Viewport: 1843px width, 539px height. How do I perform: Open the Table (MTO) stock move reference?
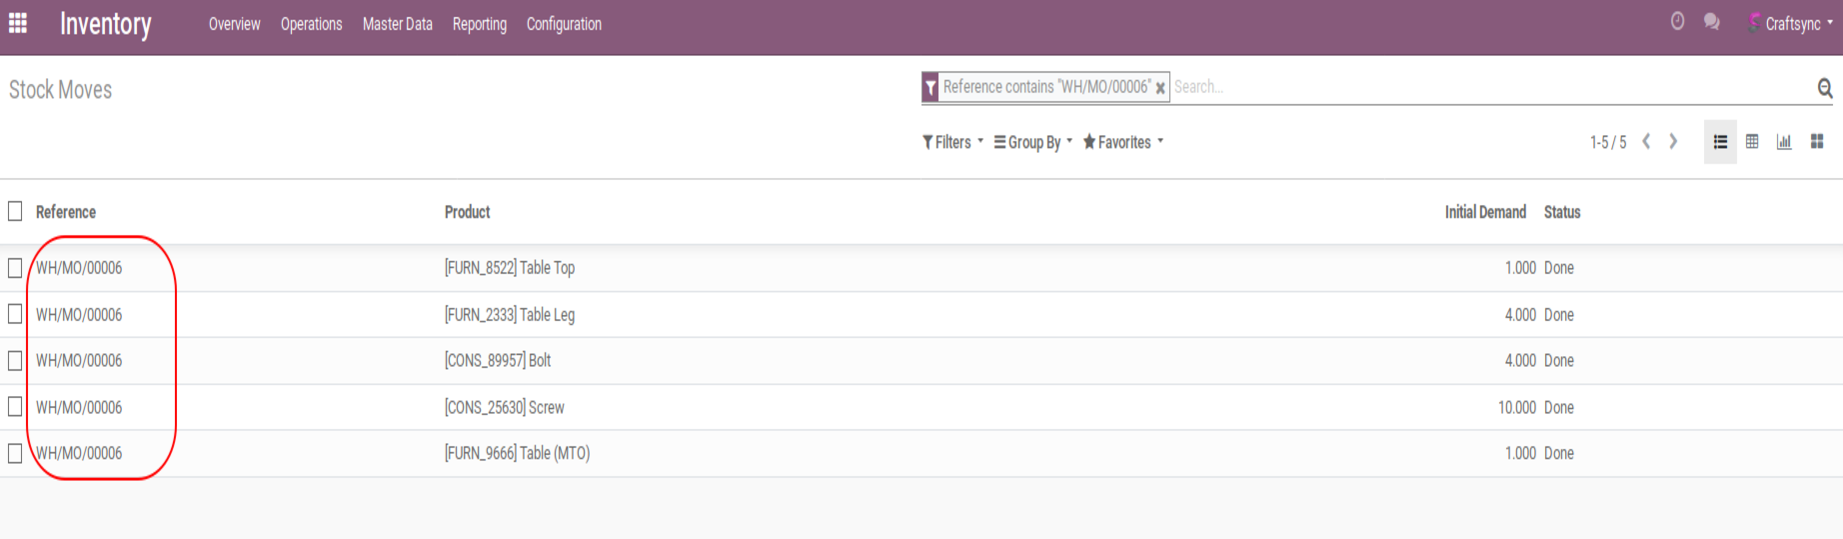click(x=79, y=453)
